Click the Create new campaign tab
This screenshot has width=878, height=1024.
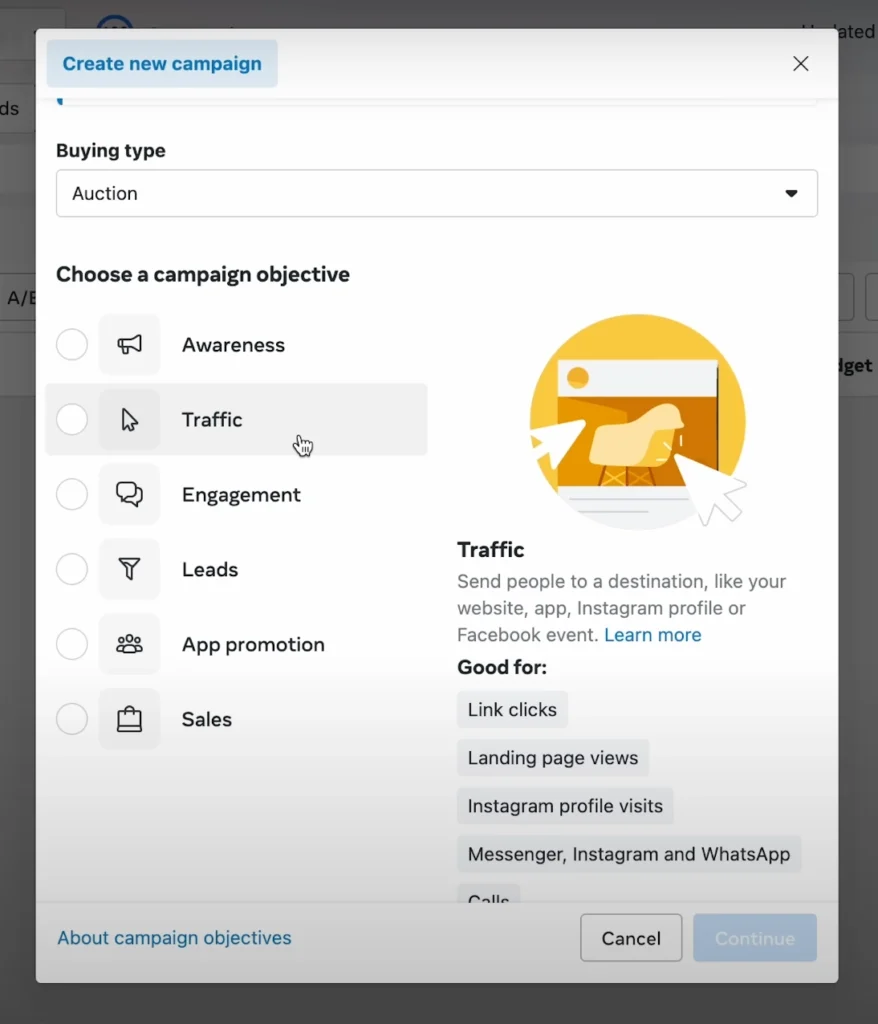162,64
